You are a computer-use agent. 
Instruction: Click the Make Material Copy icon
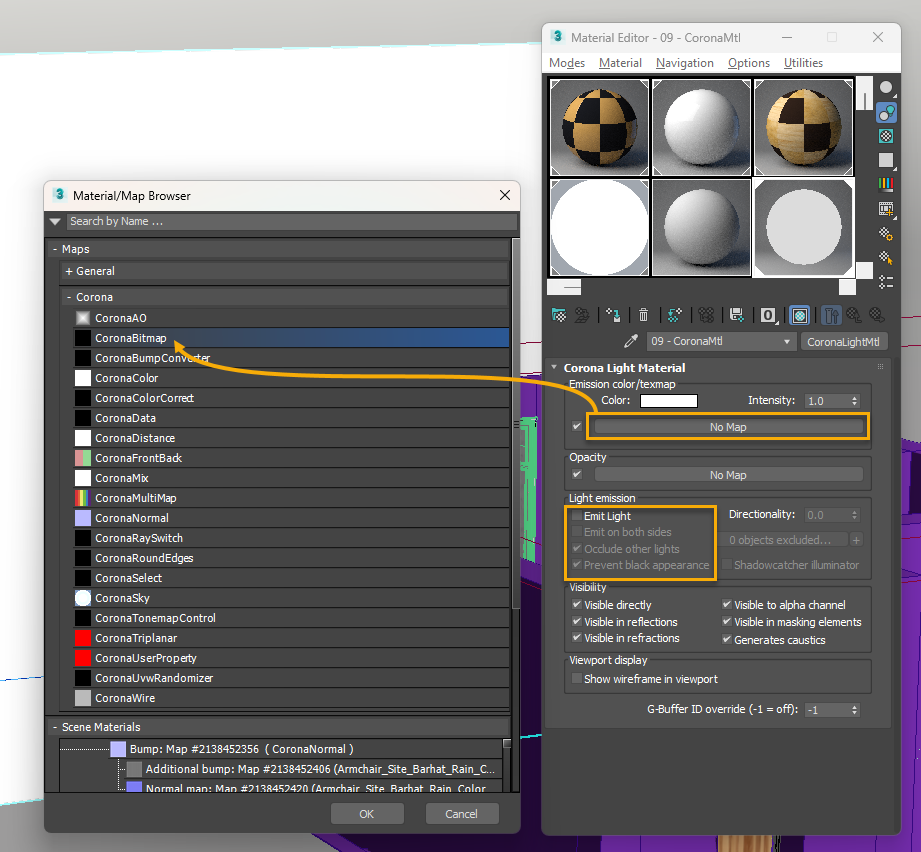click(674, 315)
